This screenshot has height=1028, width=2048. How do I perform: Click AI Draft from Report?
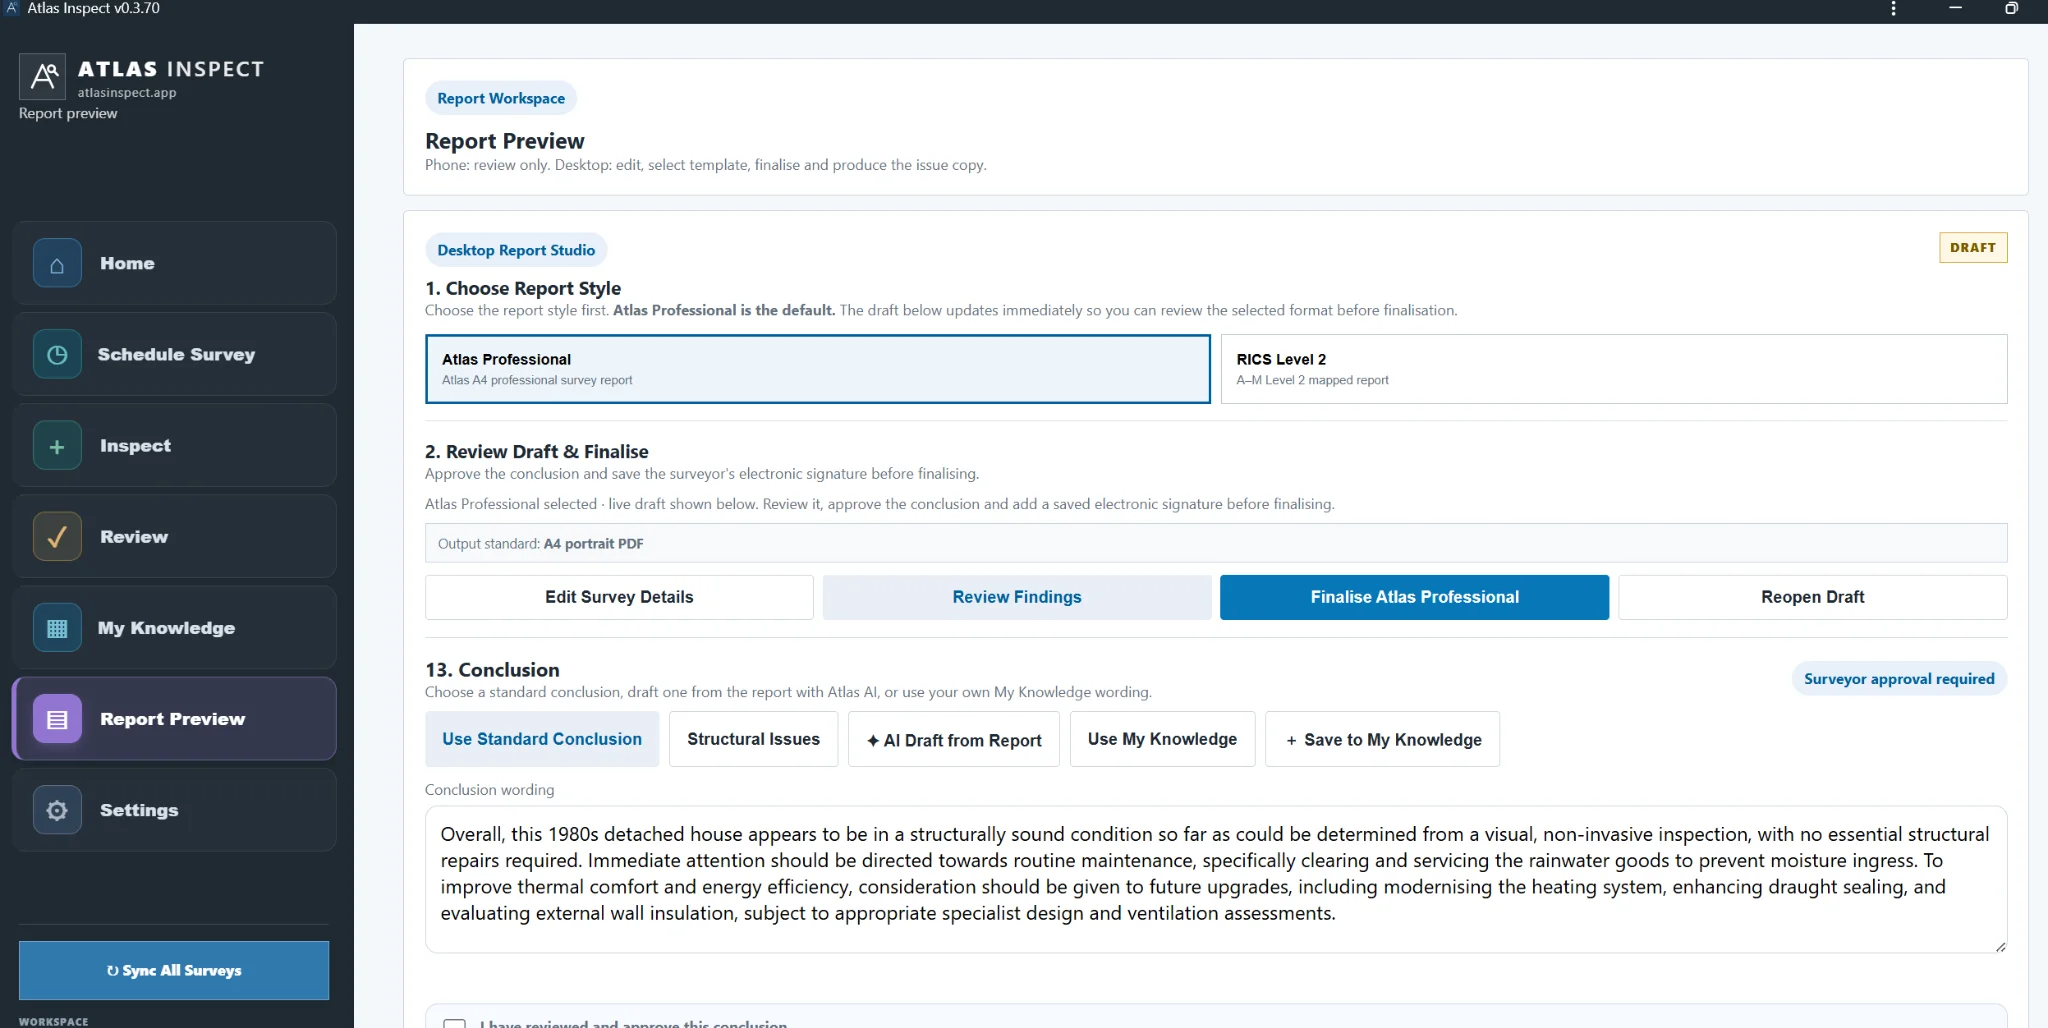point(954,740)
